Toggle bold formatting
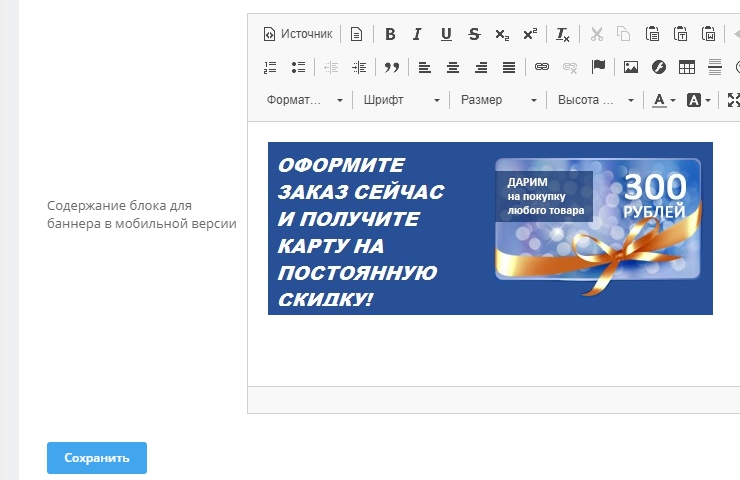This screenshot has width=740, height=480. [x=390, y=34]
